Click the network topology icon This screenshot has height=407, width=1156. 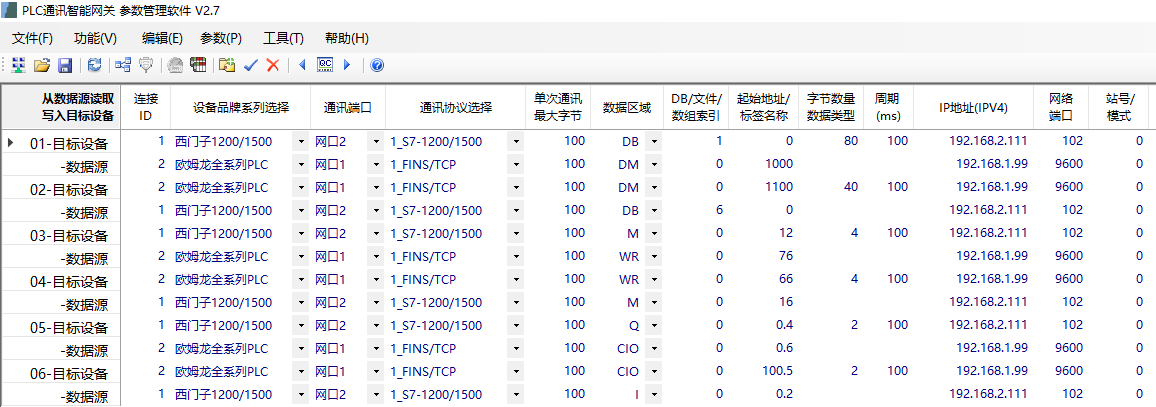tap(123, 65)
